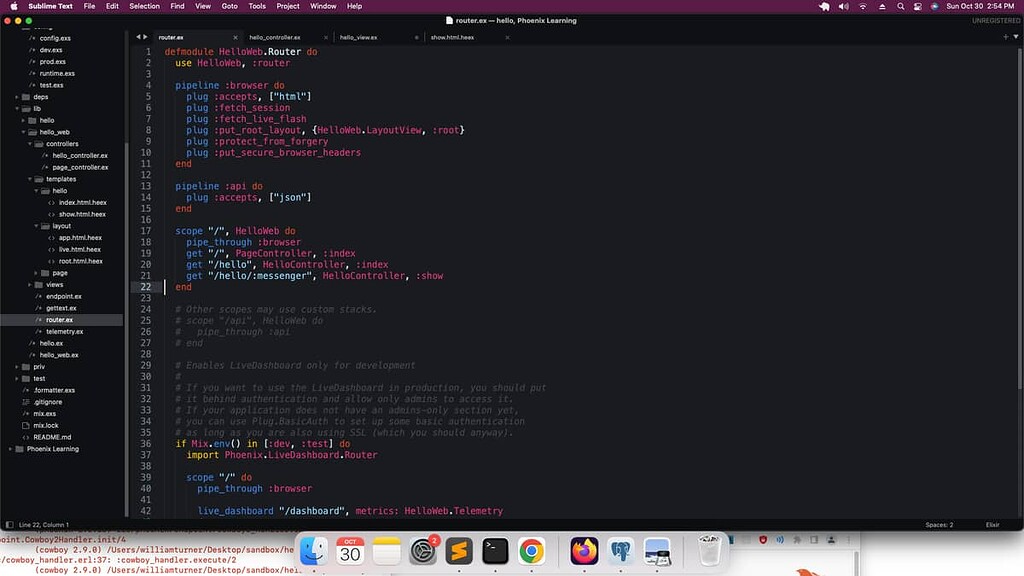Image resolution: width=1024 pixels, height=576 pixels.
Task: Click the Wi-Fi icon in the menu bar
Action: tap(862, 5)
